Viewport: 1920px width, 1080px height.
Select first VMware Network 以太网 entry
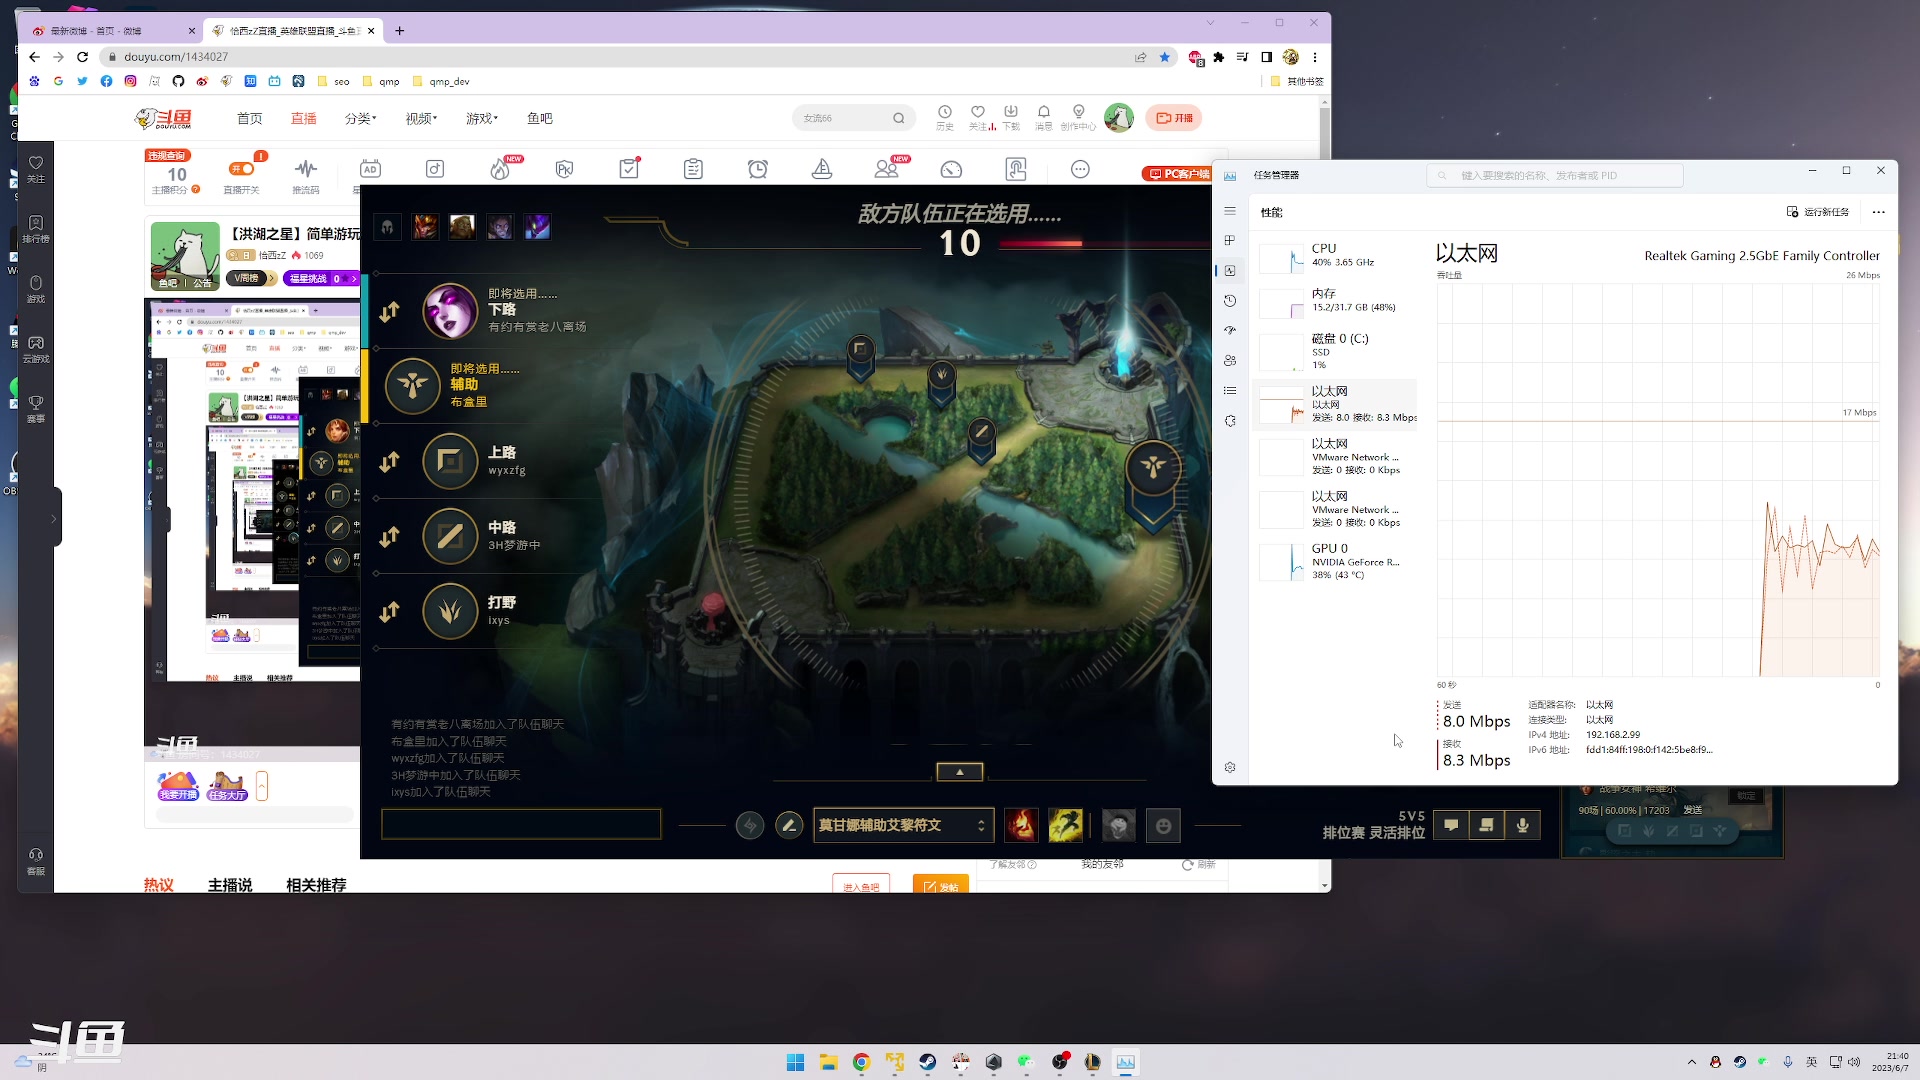pos(1336,456)
